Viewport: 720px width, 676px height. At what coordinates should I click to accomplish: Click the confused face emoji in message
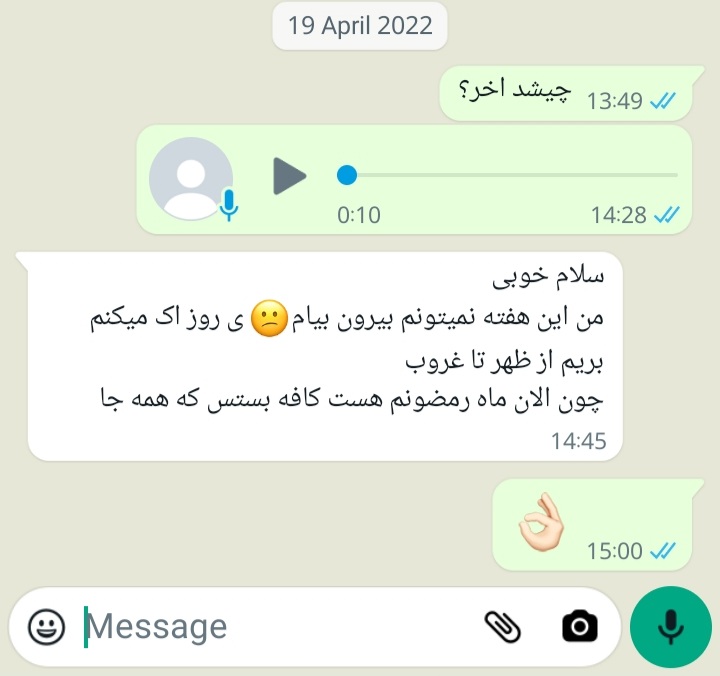(269, 318)
